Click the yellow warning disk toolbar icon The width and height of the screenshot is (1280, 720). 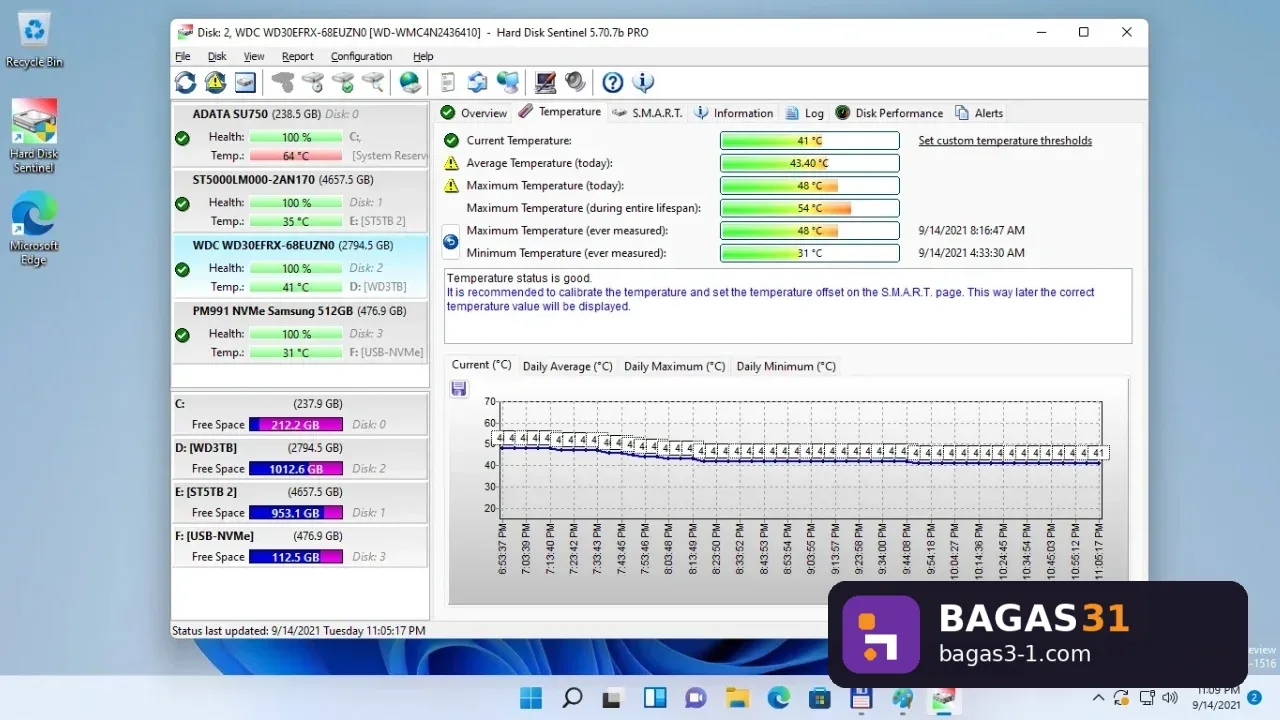click(x=215, y=82)
